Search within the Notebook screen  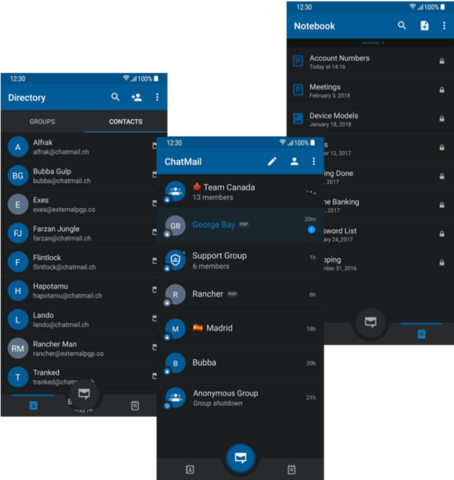[402, 25]
